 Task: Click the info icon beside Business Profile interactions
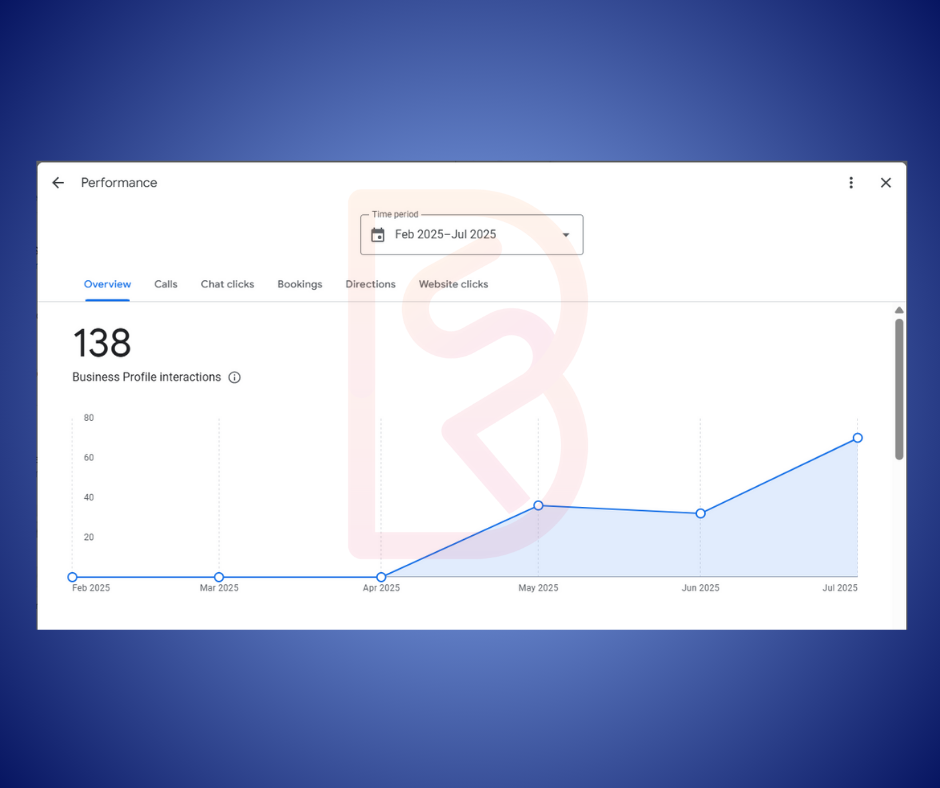pyautogui.click(x=234, y=377)
